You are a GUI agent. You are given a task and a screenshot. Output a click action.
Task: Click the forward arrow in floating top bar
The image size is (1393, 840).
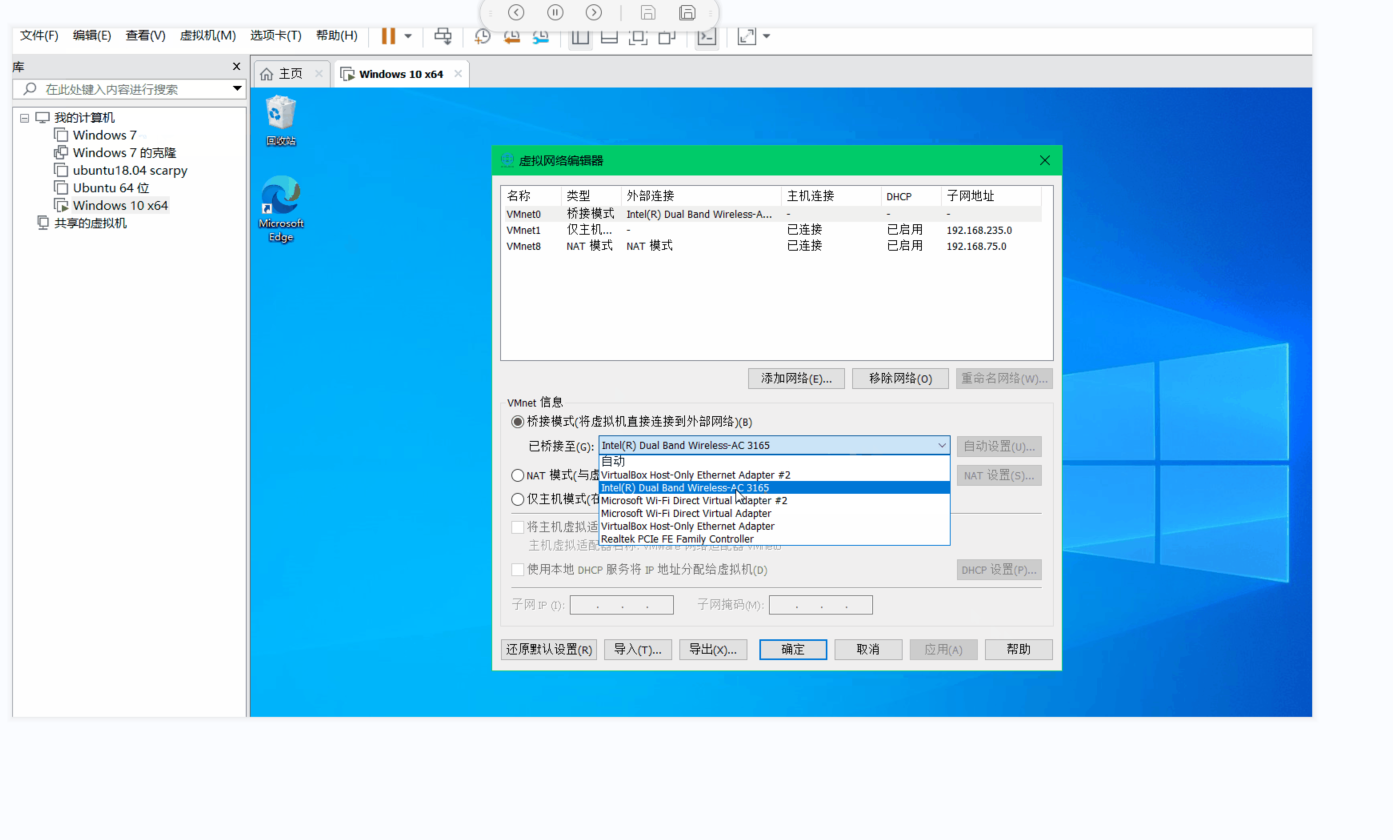[594, 12]
